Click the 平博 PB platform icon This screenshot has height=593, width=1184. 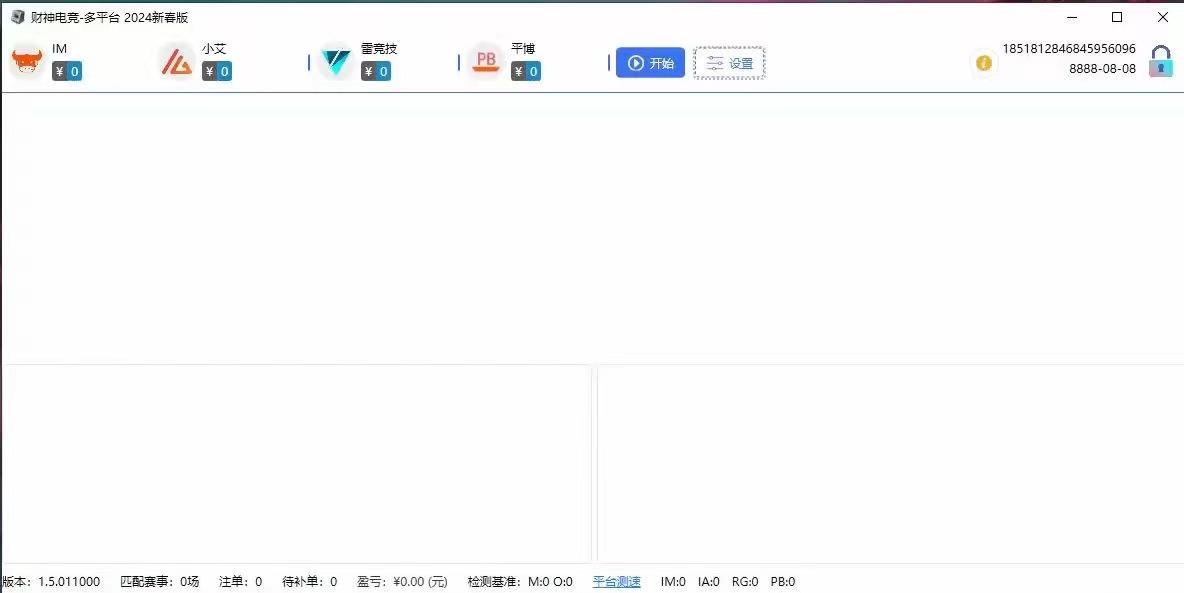coord(486,62)
